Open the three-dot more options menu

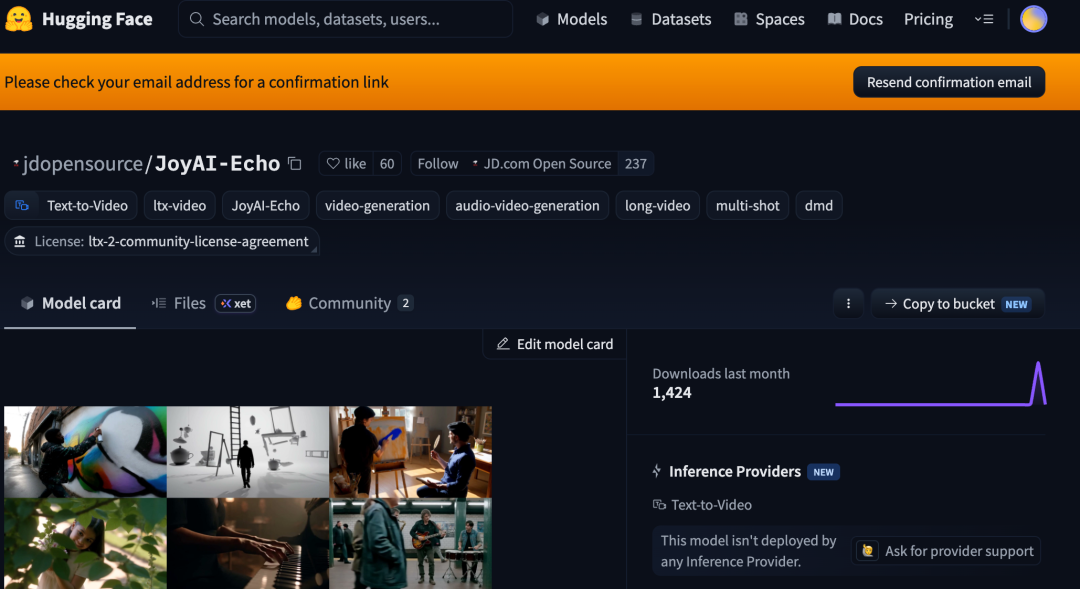coord(848,304)
